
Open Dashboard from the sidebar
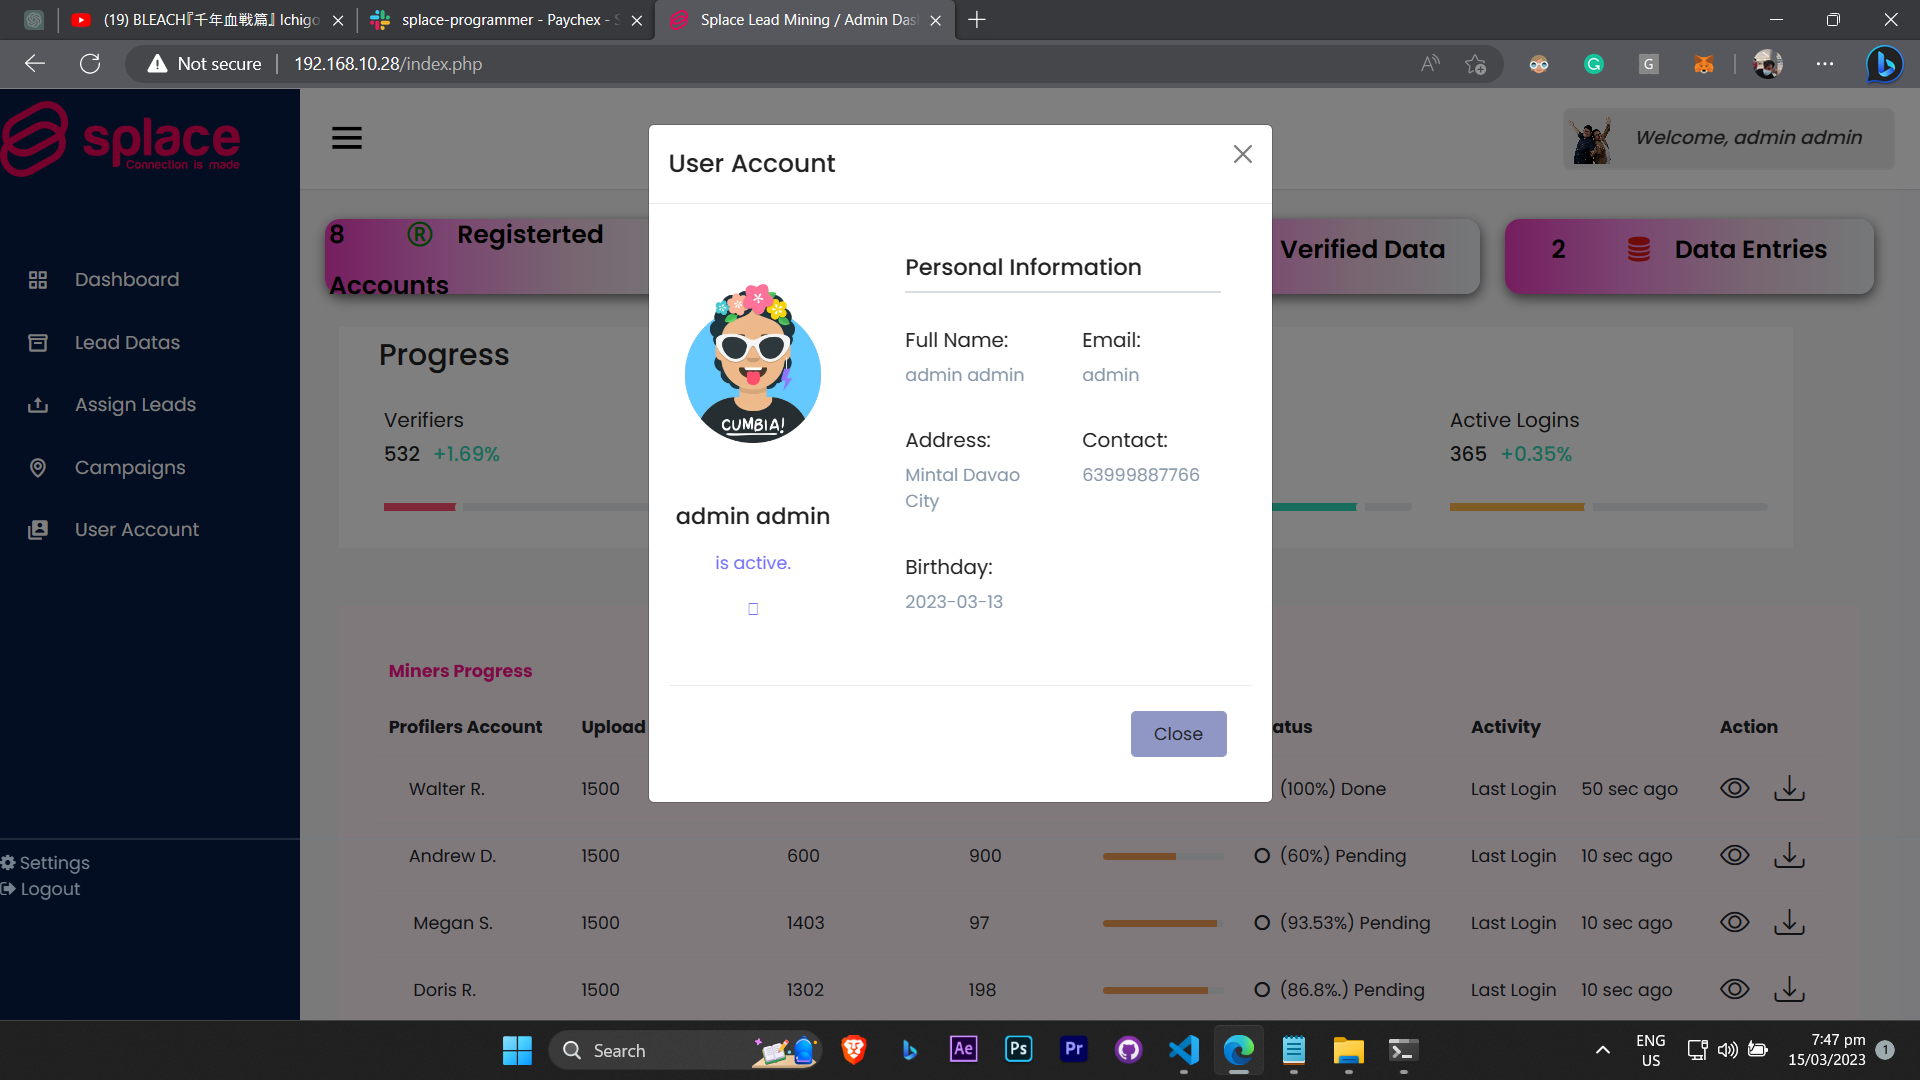click(126, 280)
